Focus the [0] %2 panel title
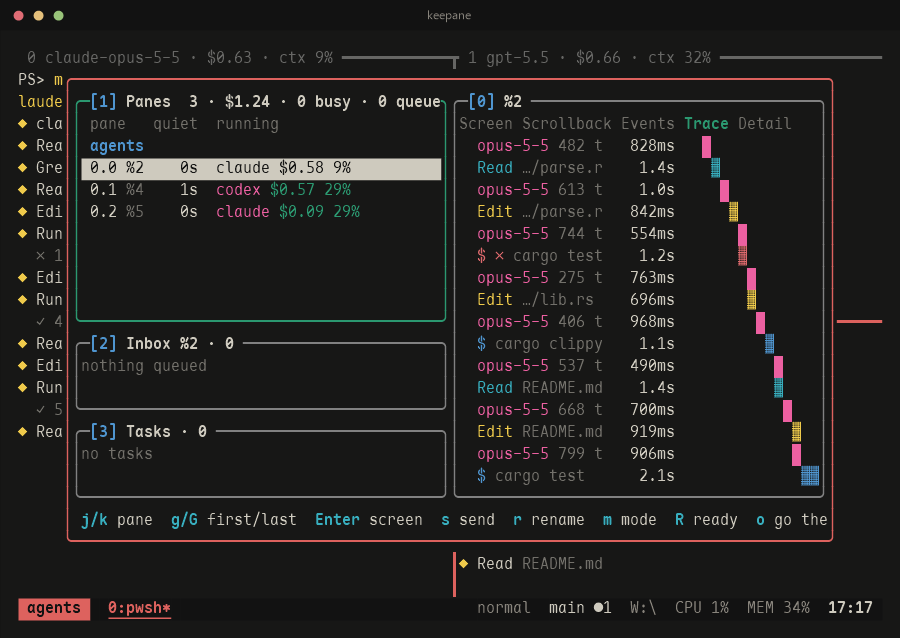Screen dimensions: 900x638 tap(495, 102)
